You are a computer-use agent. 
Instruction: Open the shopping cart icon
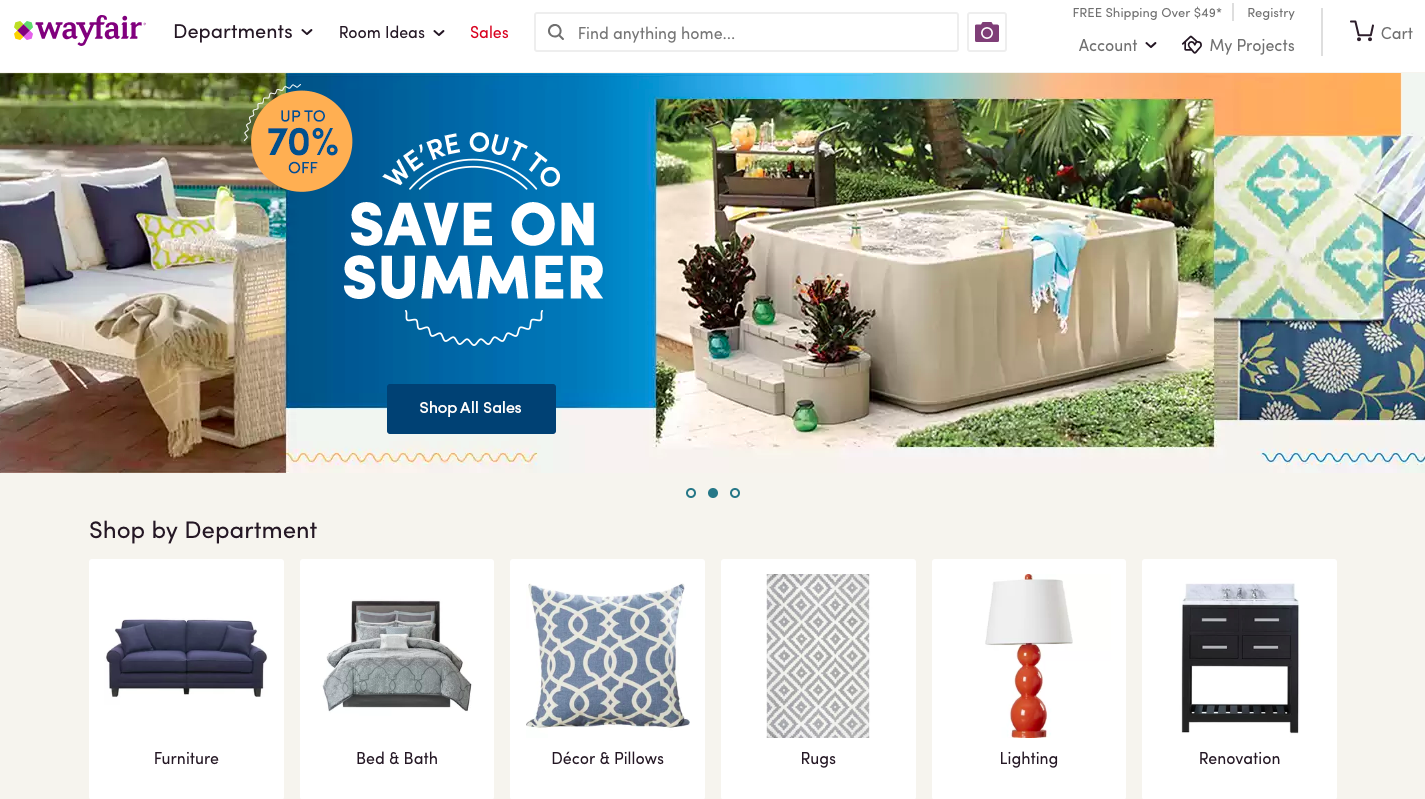point(1362,32)
